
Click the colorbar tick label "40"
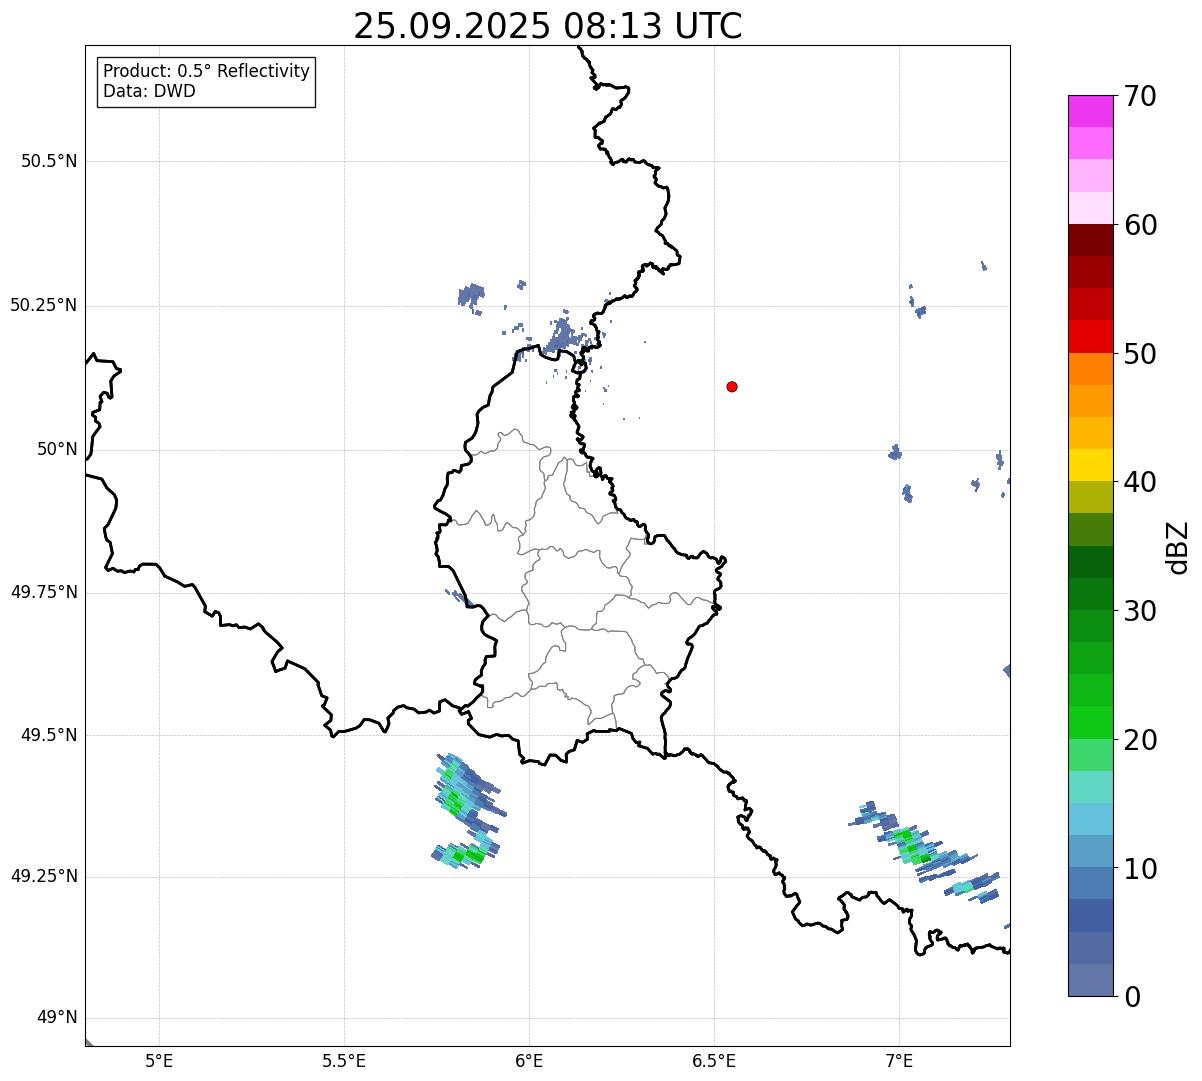[1140, 482]
